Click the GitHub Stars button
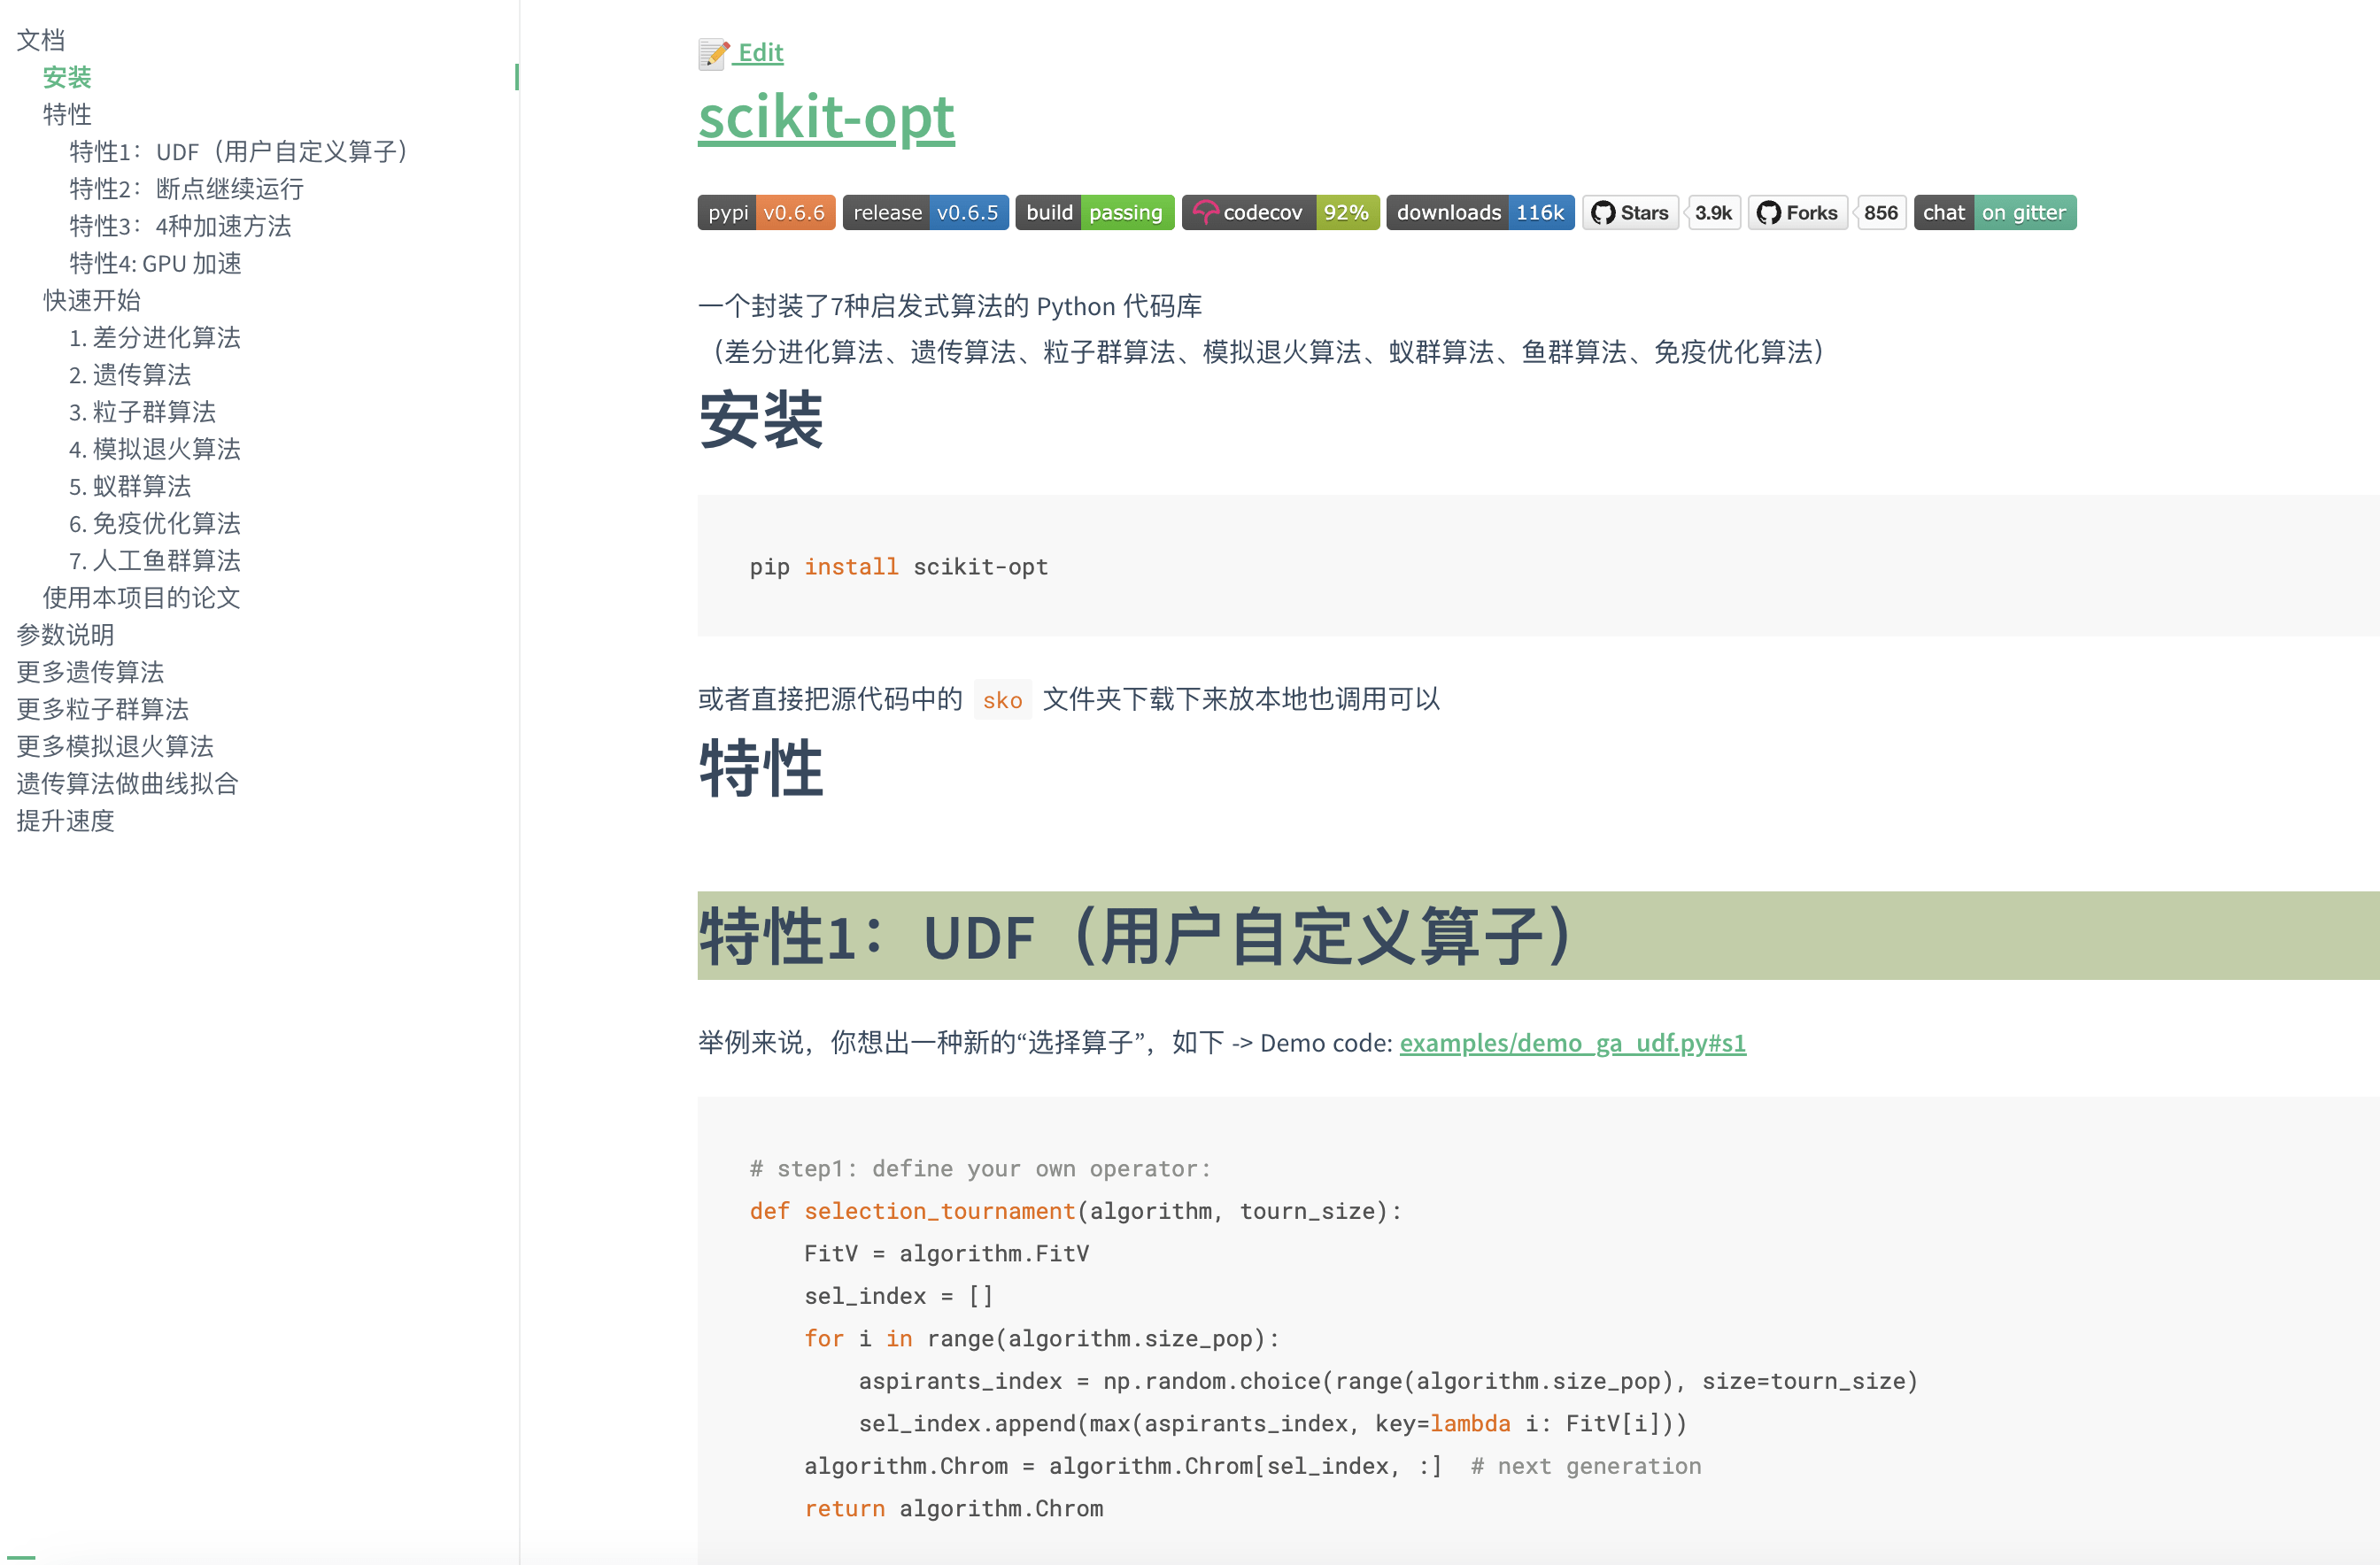Viewport: 2380px width, 1565px height. 1630,212
